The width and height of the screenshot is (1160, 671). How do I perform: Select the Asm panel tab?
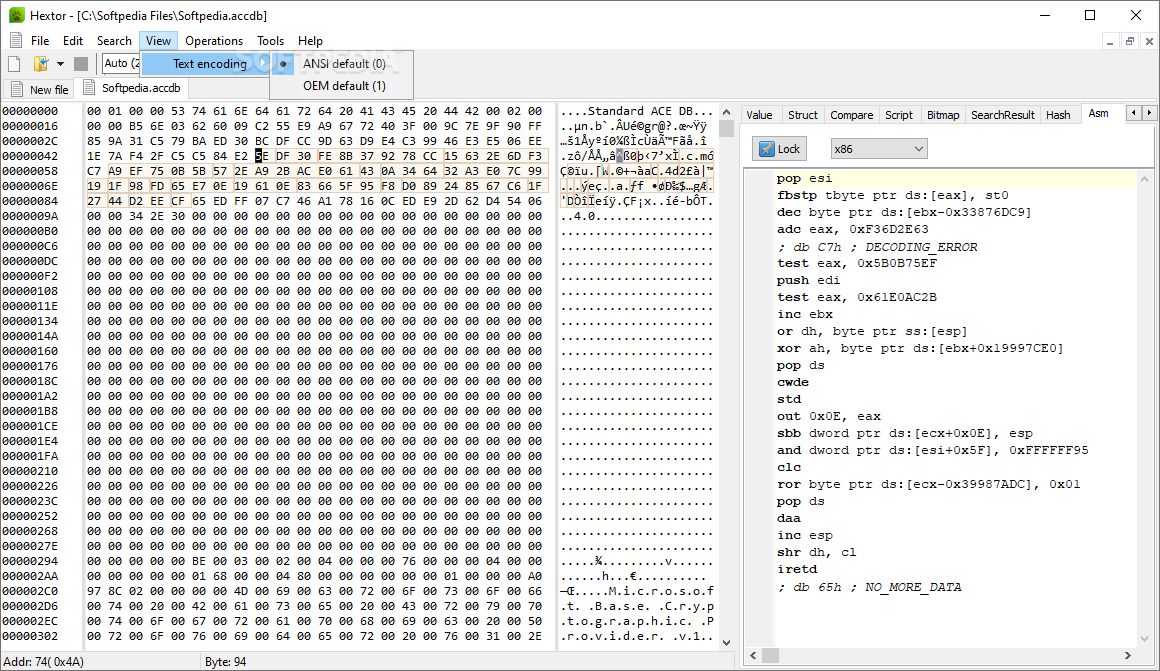pos(1099,113)
